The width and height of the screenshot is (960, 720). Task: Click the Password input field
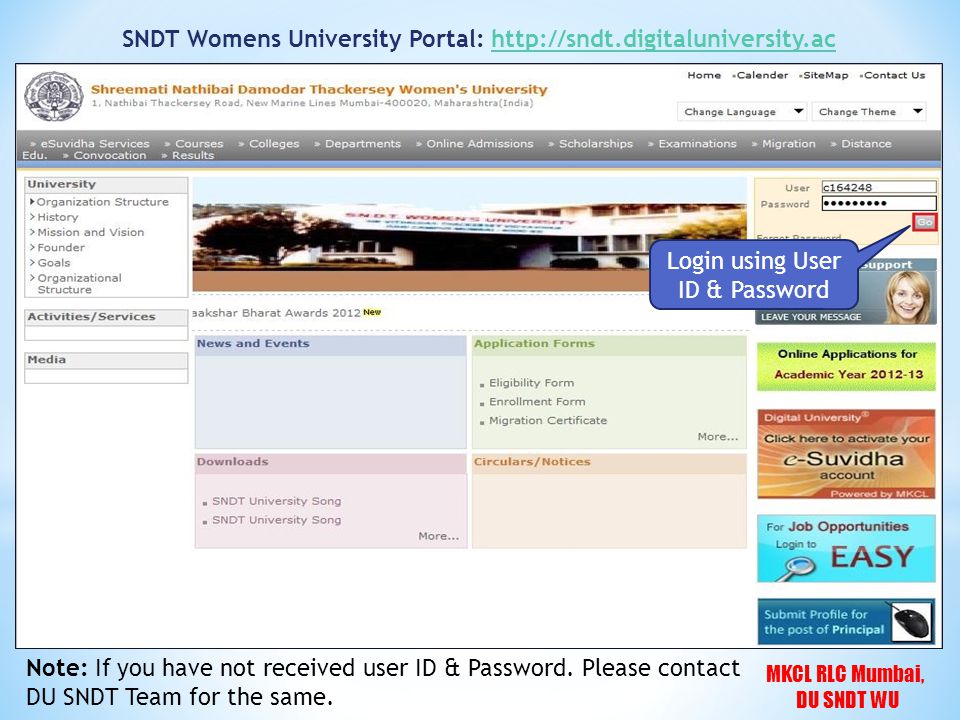pyautogui.click(x=879, y=203)
